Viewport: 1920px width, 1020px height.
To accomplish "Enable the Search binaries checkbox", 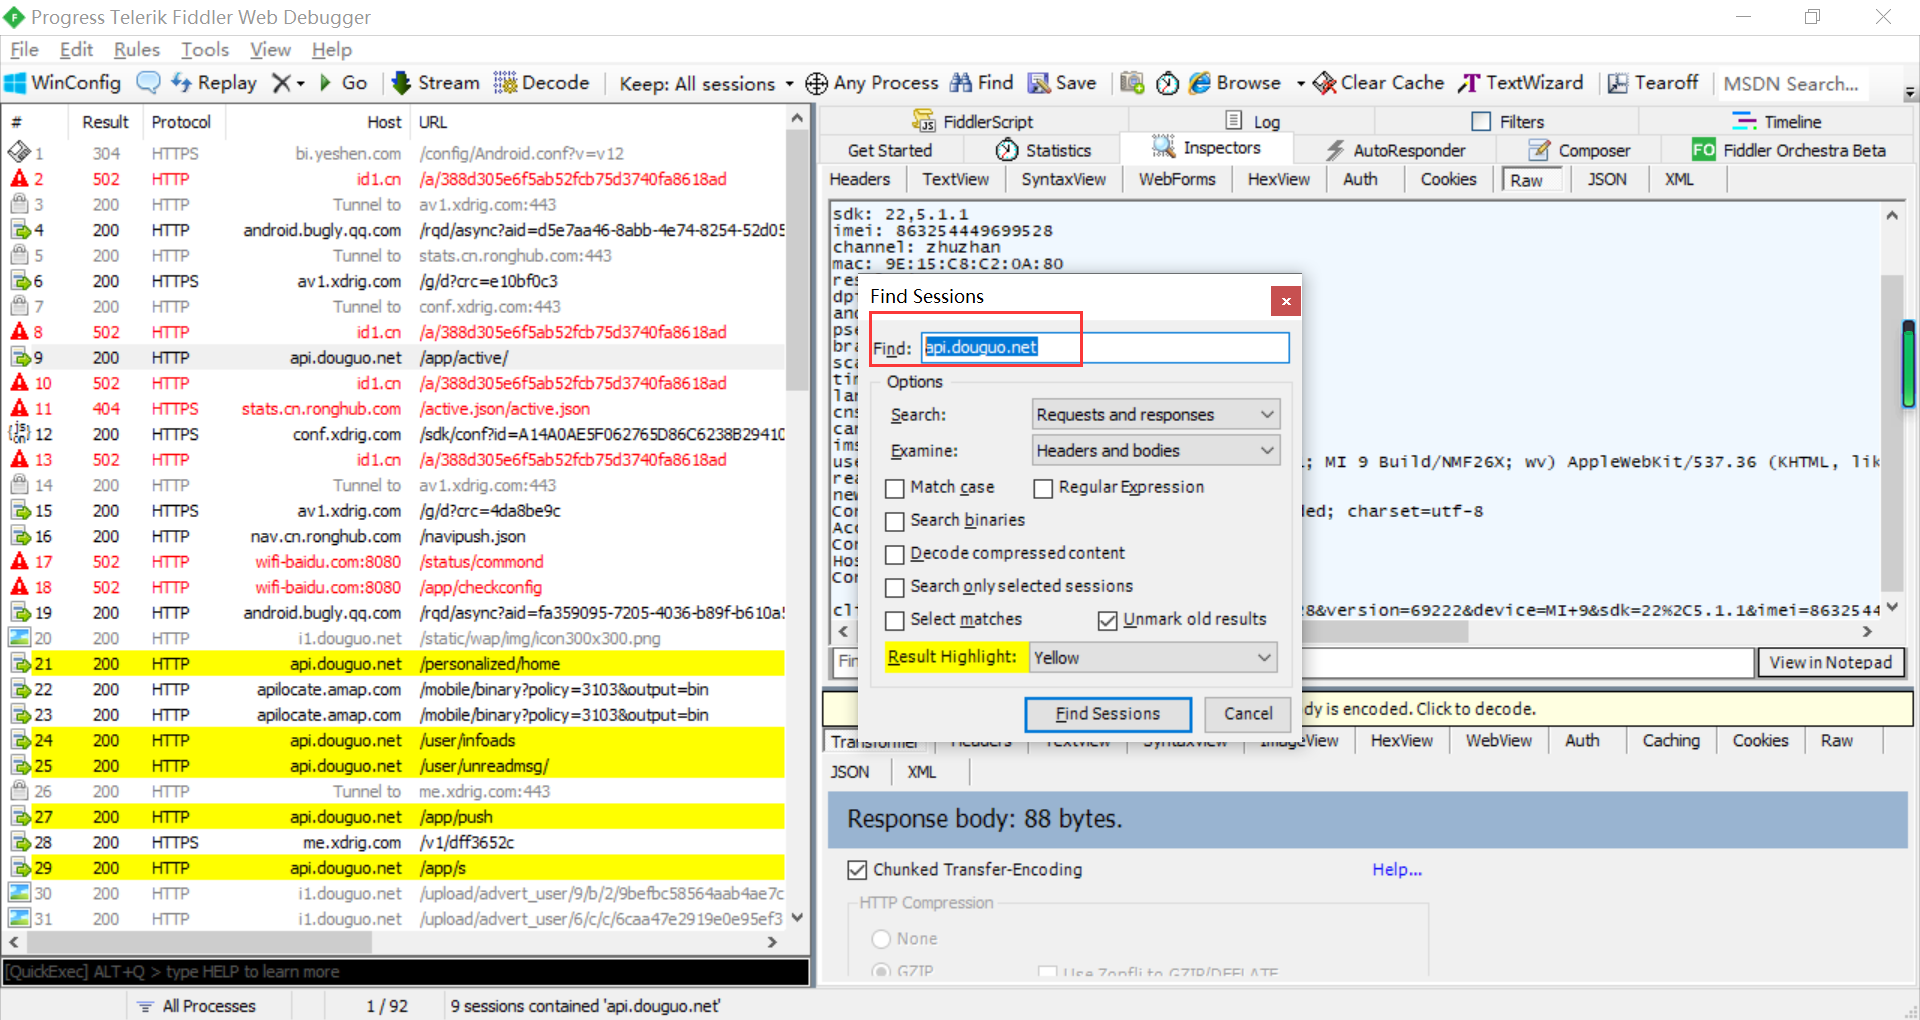I will click(x=895, y=521).
